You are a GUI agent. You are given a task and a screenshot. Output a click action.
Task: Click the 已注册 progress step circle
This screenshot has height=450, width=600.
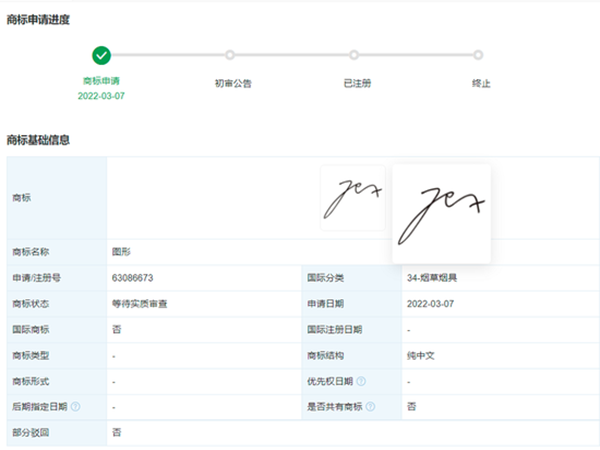tap(355, 56)
